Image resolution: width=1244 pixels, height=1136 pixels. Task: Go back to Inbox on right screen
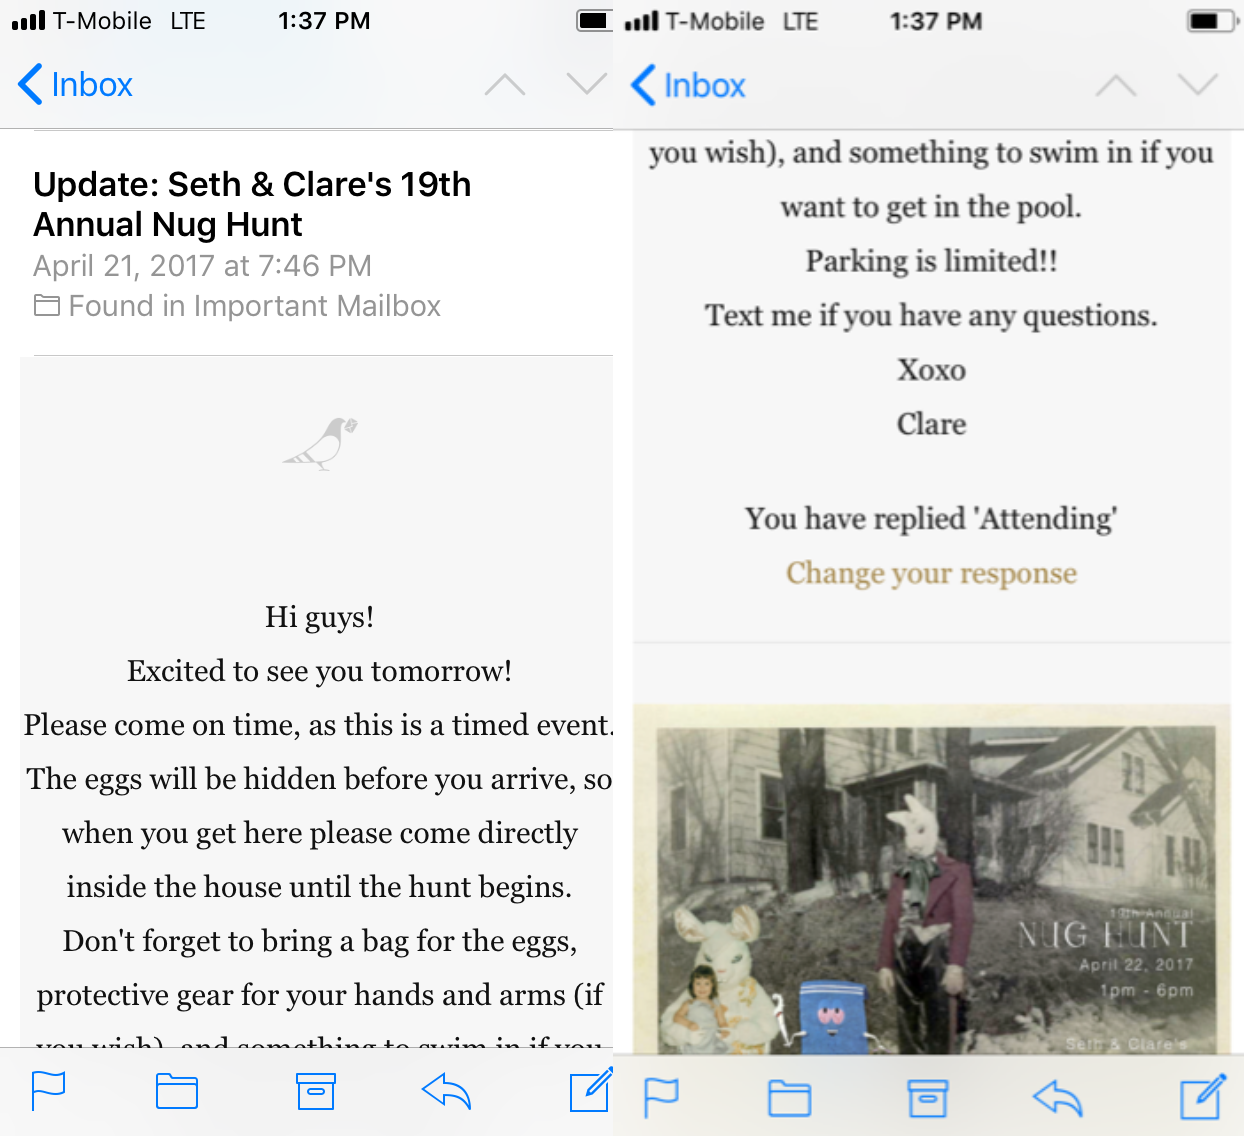point(689,86)
